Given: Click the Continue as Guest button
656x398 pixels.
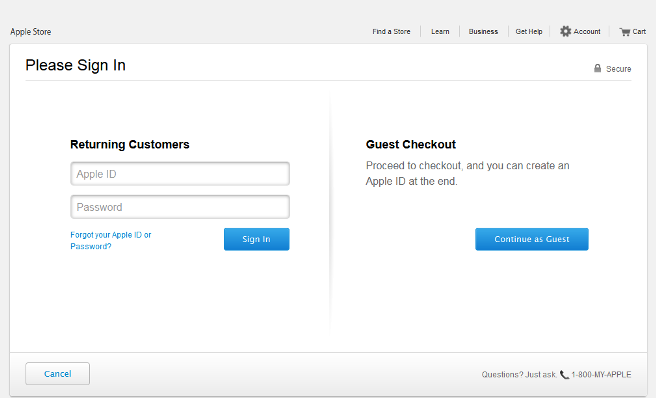Looking at the screenshot, I should (x=532, y=239).
